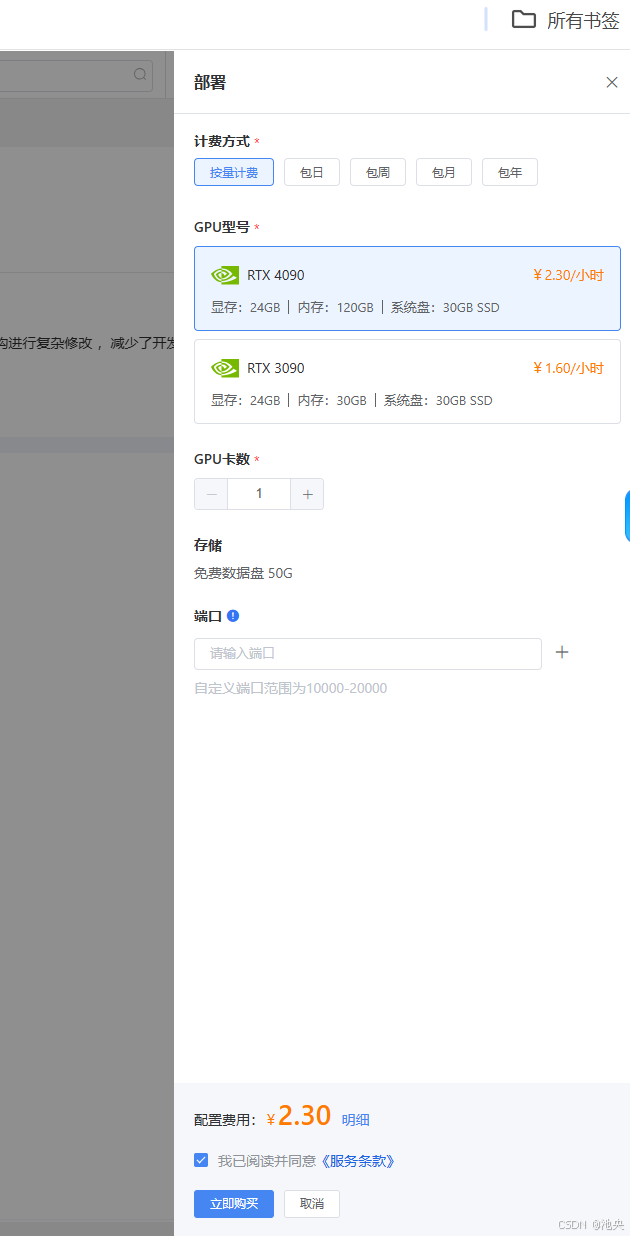Click the 内存：30GB spec text
This screenshot has width=630, height=1236.
pyautogui.click(x=332, y=400)
